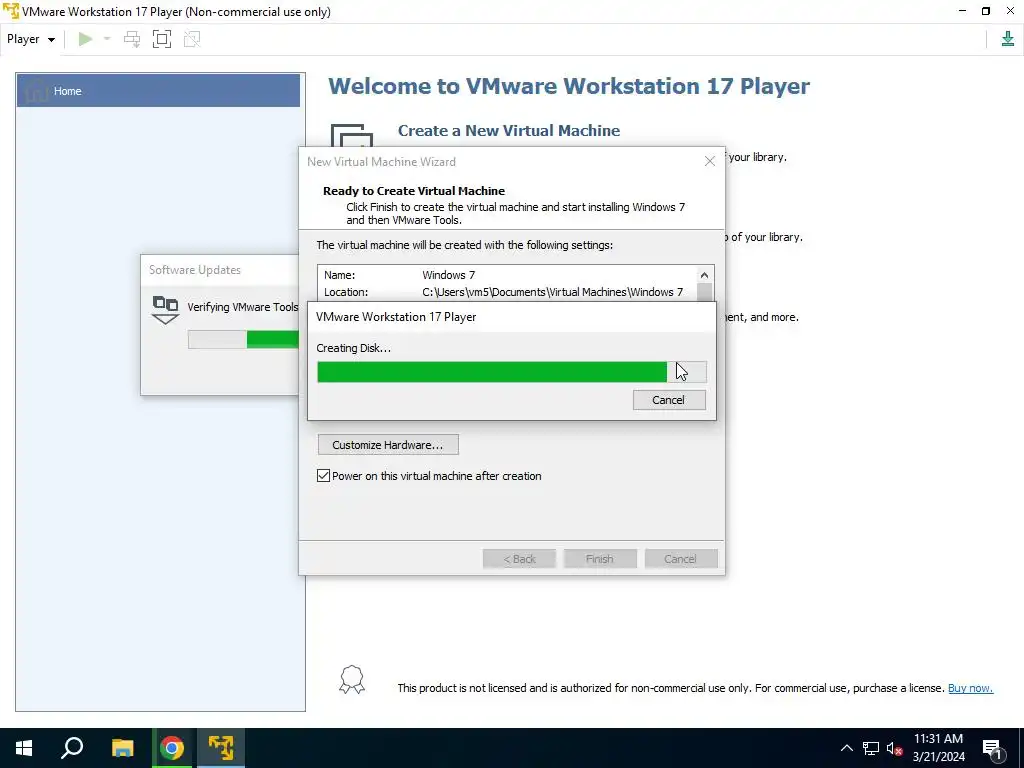Cancel the Creating Disk progress dialog

point(669,400)
